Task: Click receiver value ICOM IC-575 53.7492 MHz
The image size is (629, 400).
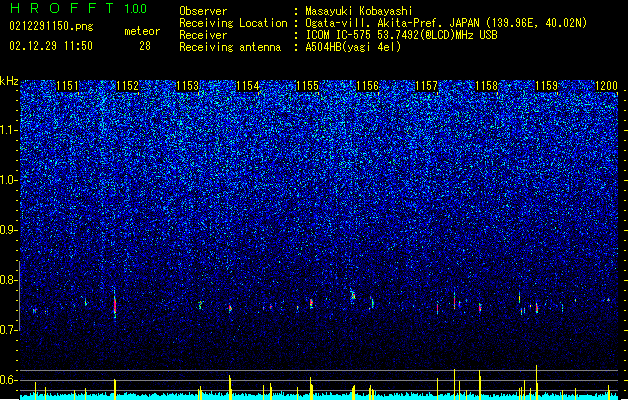Action: coord(401,35)
